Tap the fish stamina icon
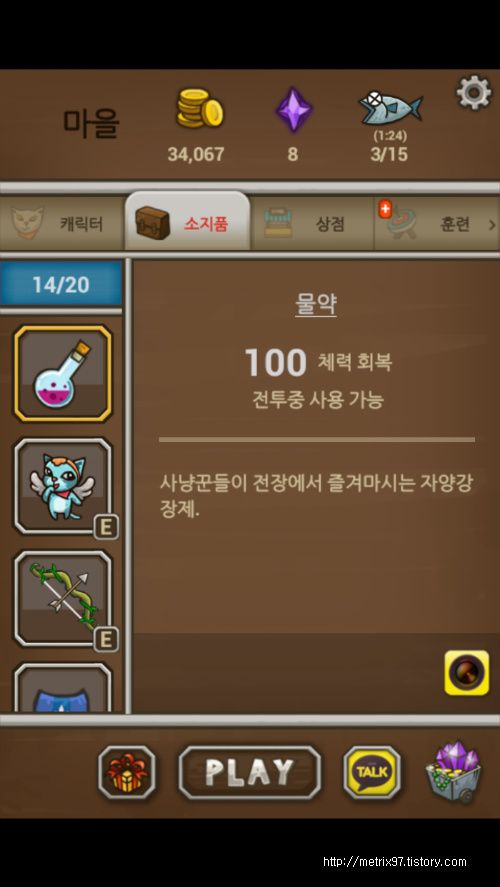 [390, 107]
